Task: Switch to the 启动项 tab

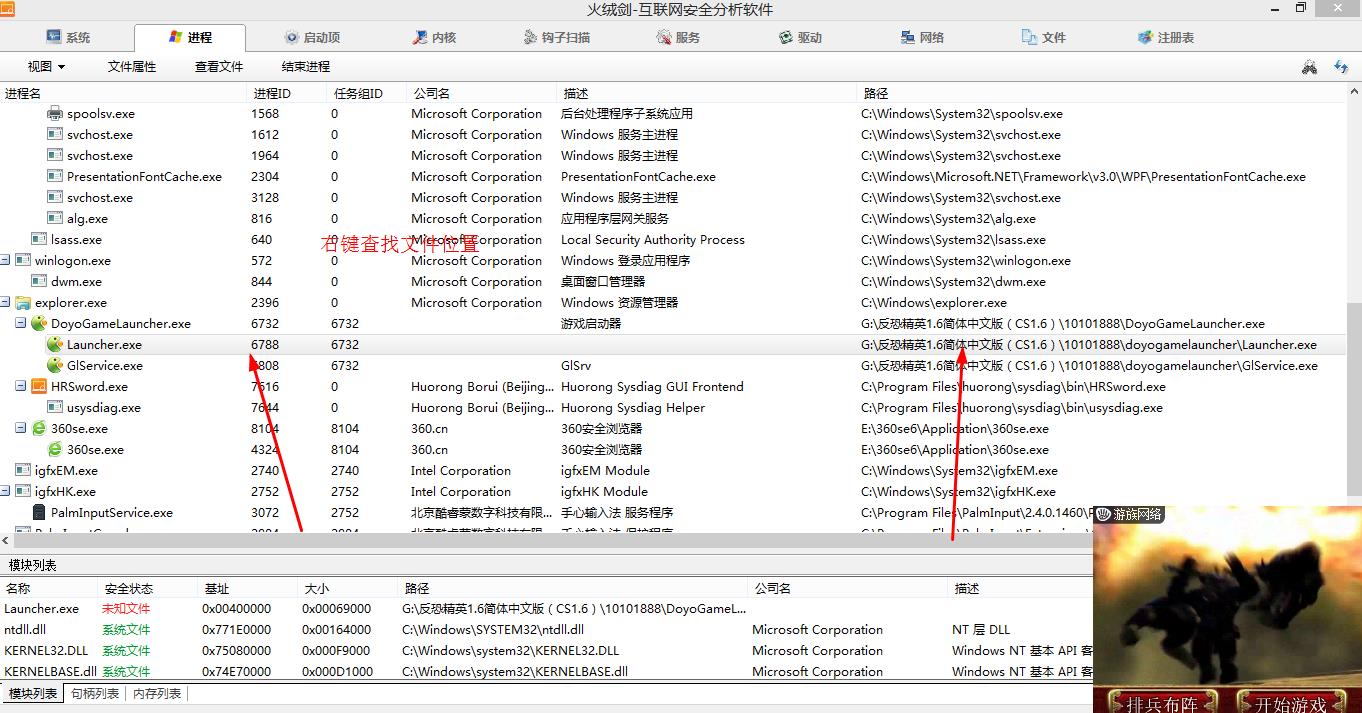Action: (311, 38)
